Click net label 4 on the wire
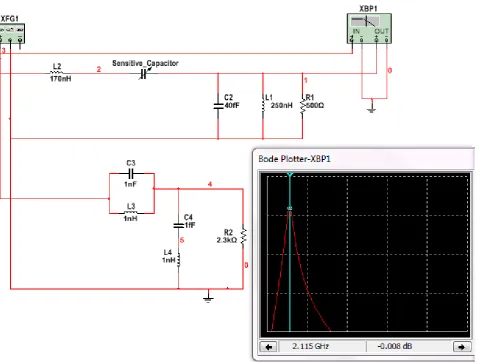The height and width of the screenshot is (362, 477). [210, 184]
